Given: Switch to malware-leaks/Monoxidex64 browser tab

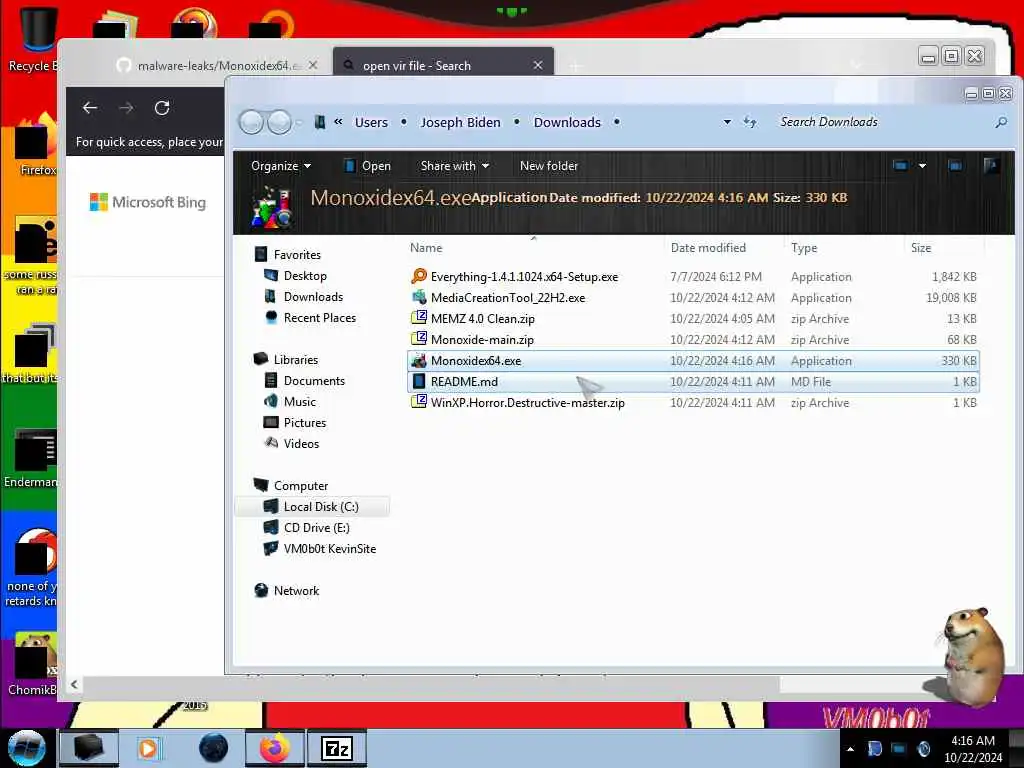Looking at the screenshot, I should (x=217, y=65).
